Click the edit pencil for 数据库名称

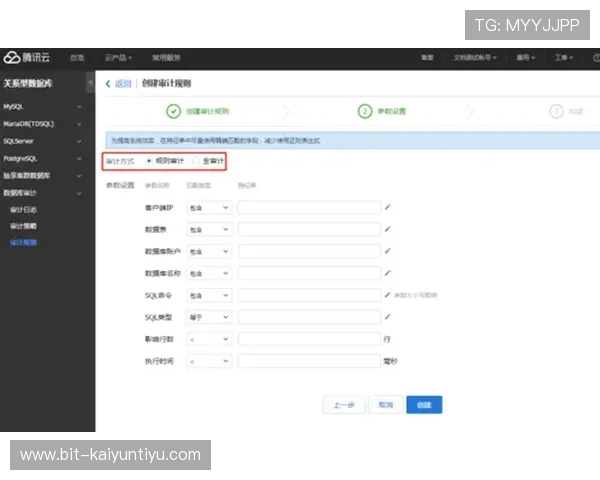388,273
